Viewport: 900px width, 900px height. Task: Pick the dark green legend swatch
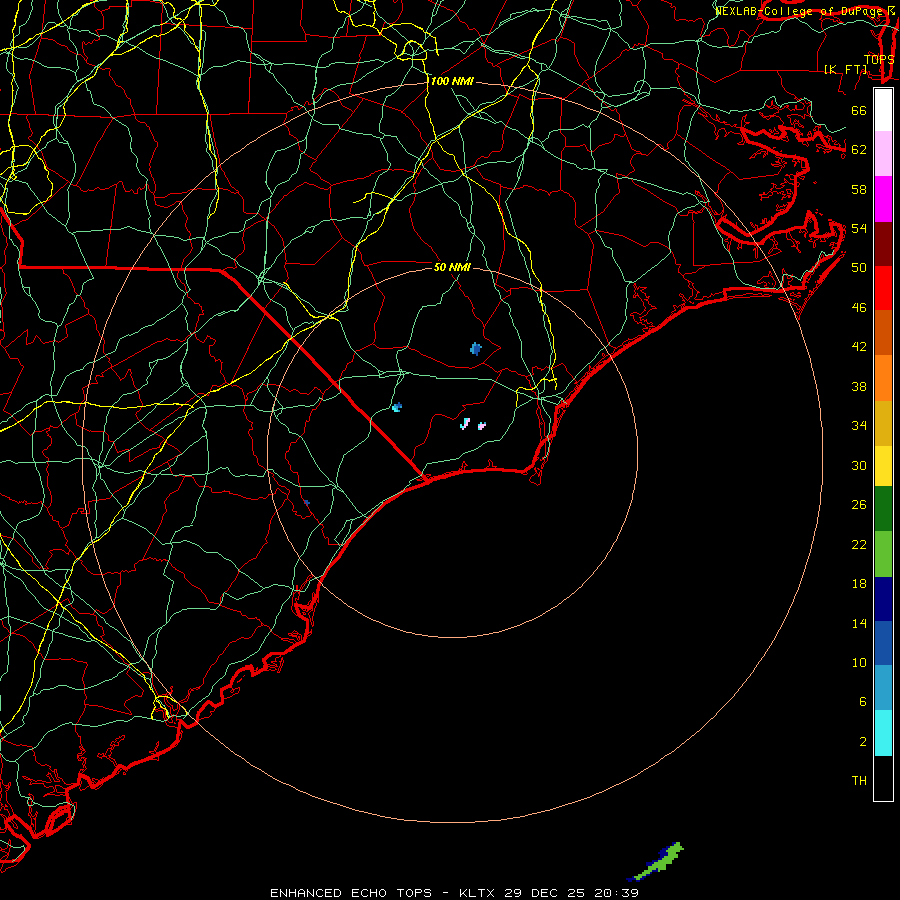pos(883,509)
